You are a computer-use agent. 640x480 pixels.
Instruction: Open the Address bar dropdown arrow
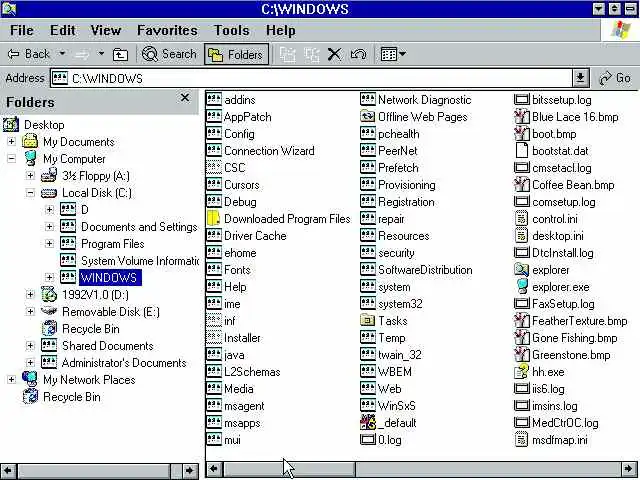point(580,78)
